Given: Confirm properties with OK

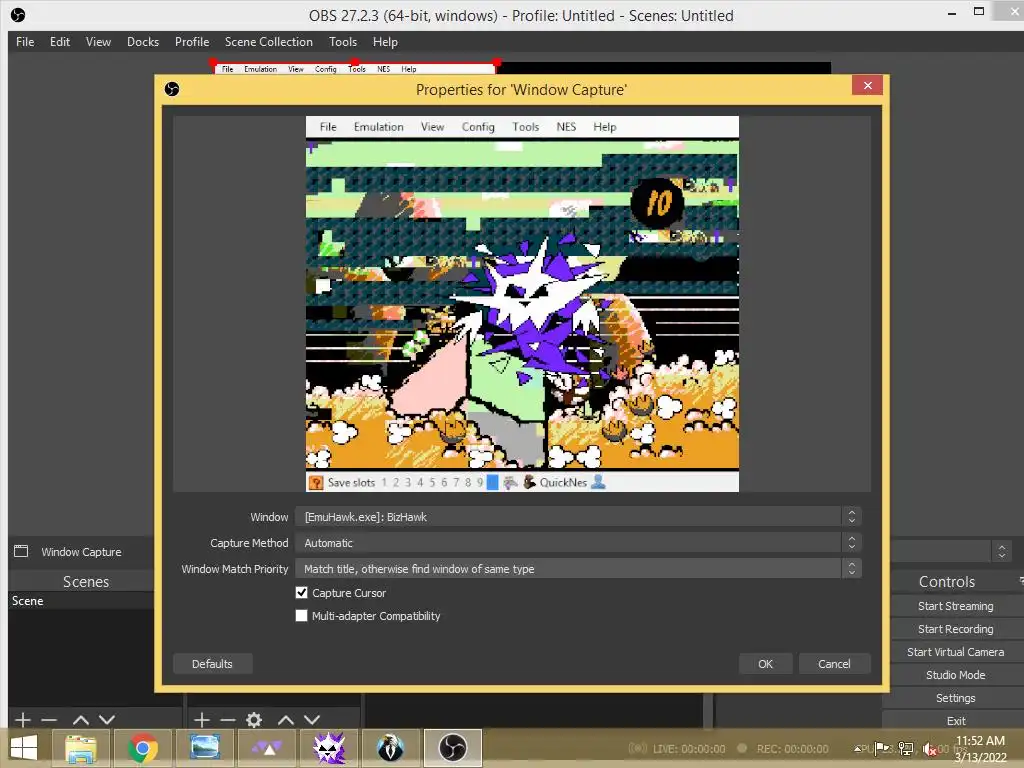Looking at the screenshot, I should (x=765, y=664).
